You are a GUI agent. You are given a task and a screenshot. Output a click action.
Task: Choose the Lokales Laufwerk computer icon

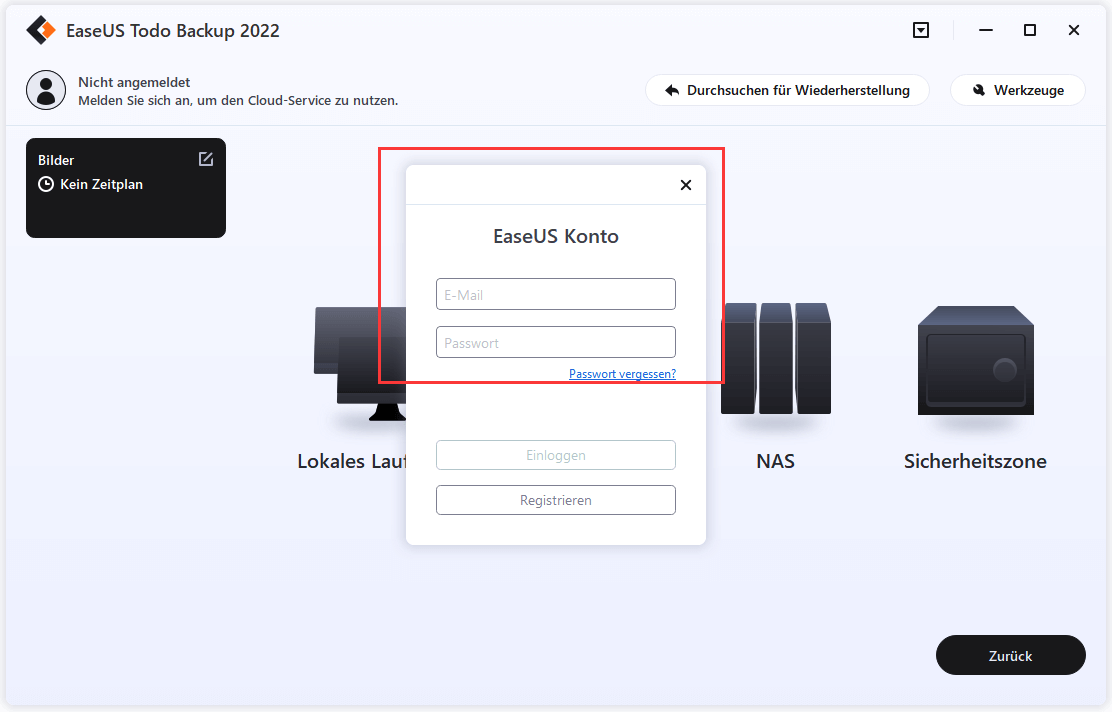click(x=360, y=363)
